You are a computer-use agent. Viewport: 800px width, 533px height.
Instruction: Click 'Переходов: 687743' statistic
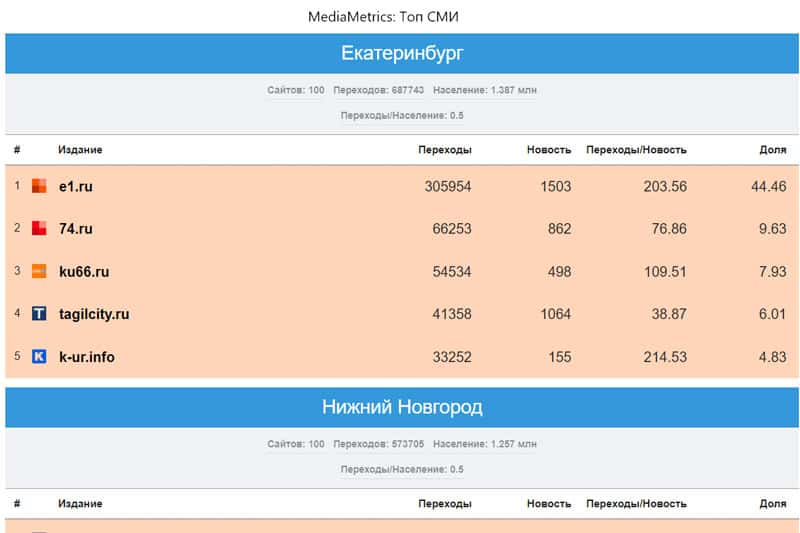pos(379,90)
